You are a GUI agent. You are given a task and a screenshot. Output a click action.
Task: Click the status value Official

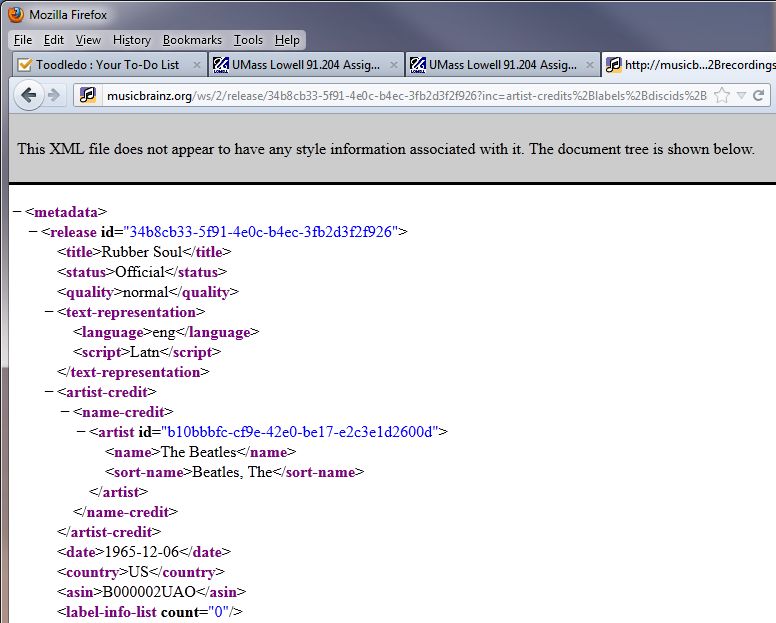point(140,272)
